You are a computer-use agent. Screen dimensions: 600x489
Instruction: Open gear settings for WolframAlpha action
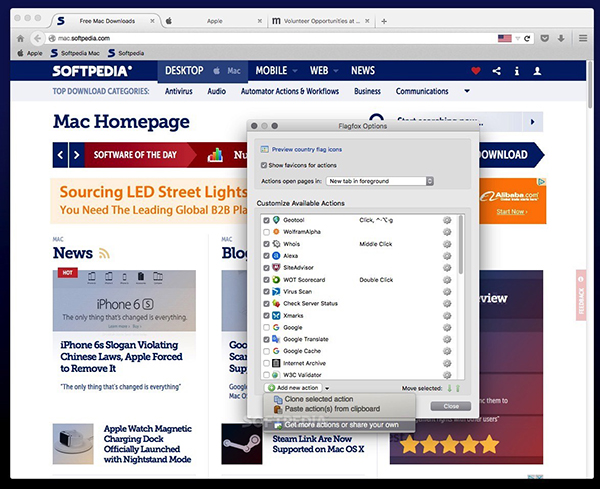click(447, 232)
